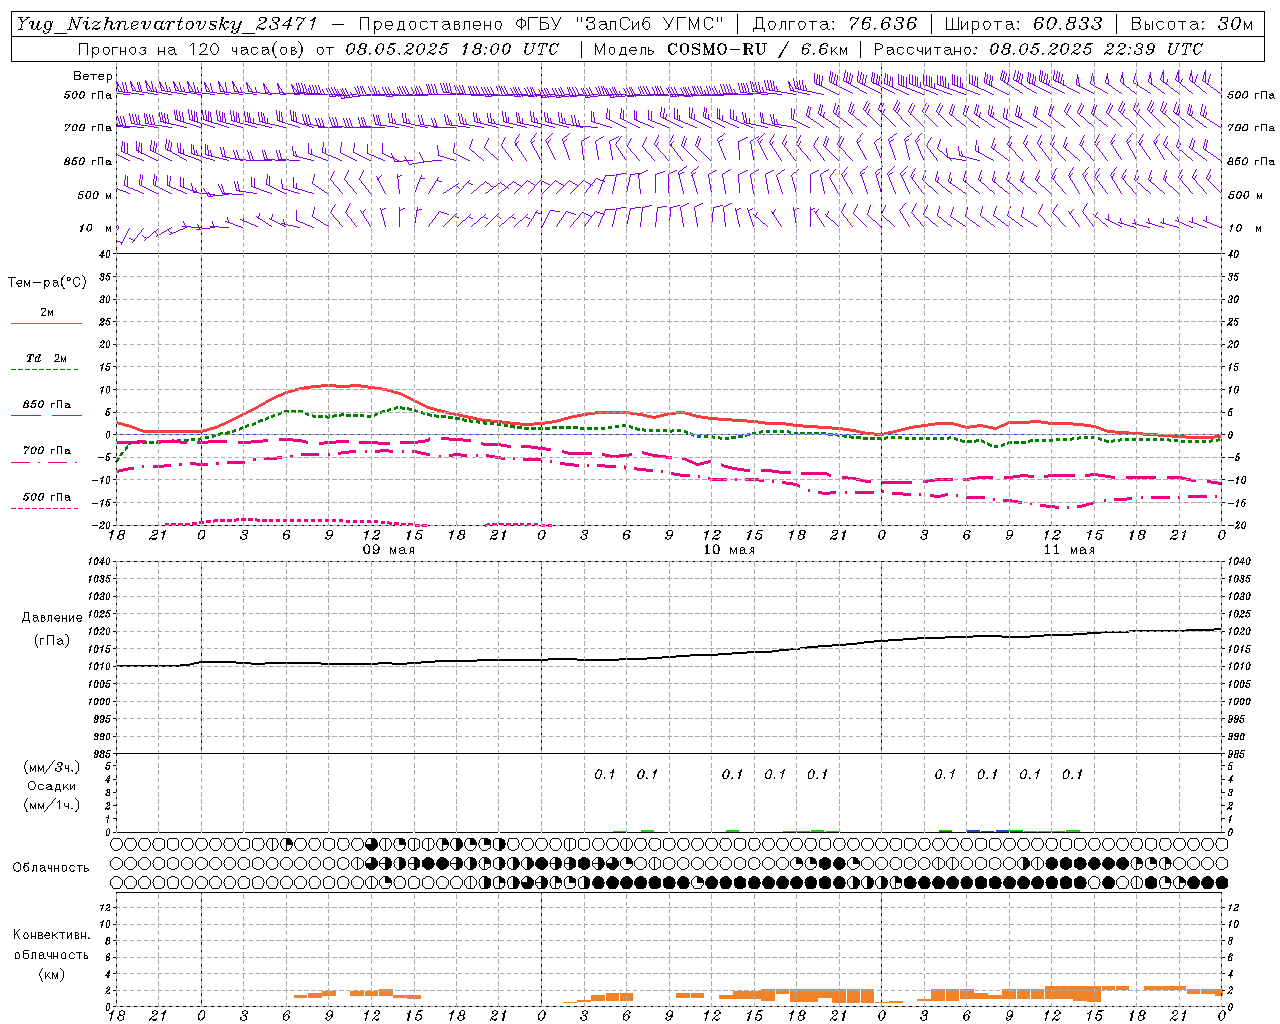Screen dimensions: 1280x1024
Task: Click the 850 гПа temperature legend entry
Action: point(47,404)
